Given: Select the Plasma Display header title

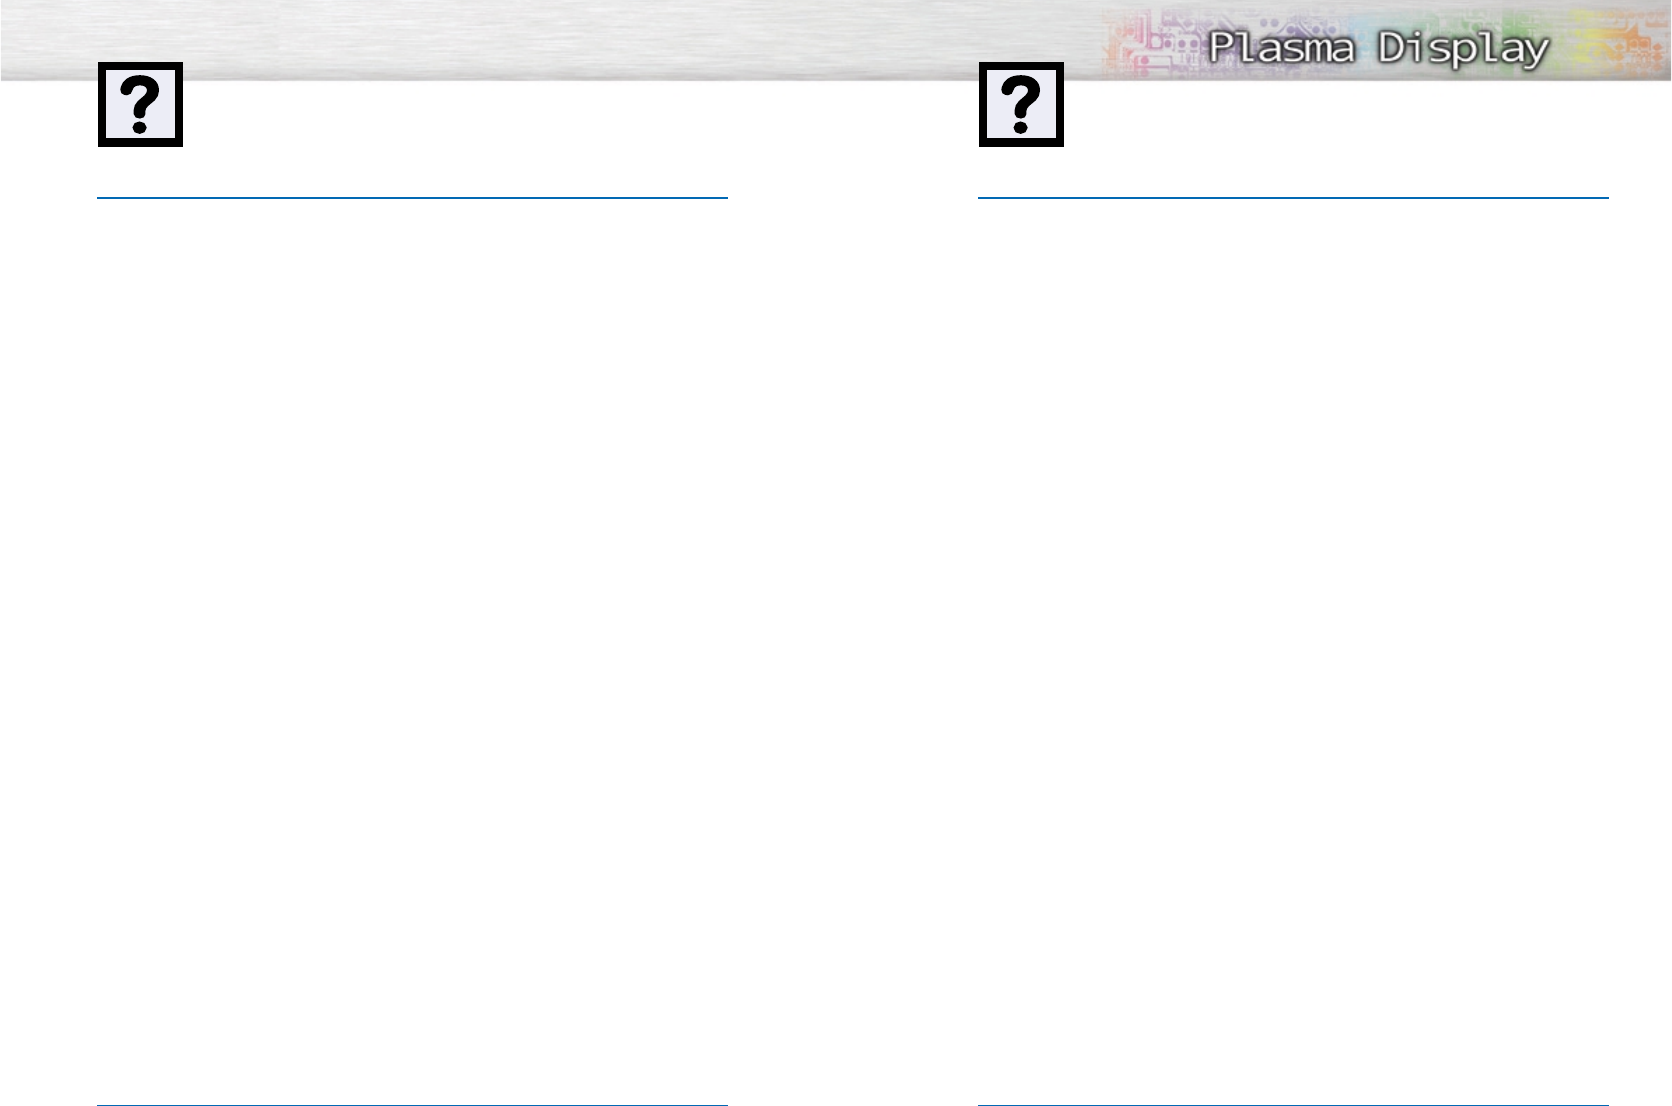Looking at the screenshot, I should coord(1379,47).
